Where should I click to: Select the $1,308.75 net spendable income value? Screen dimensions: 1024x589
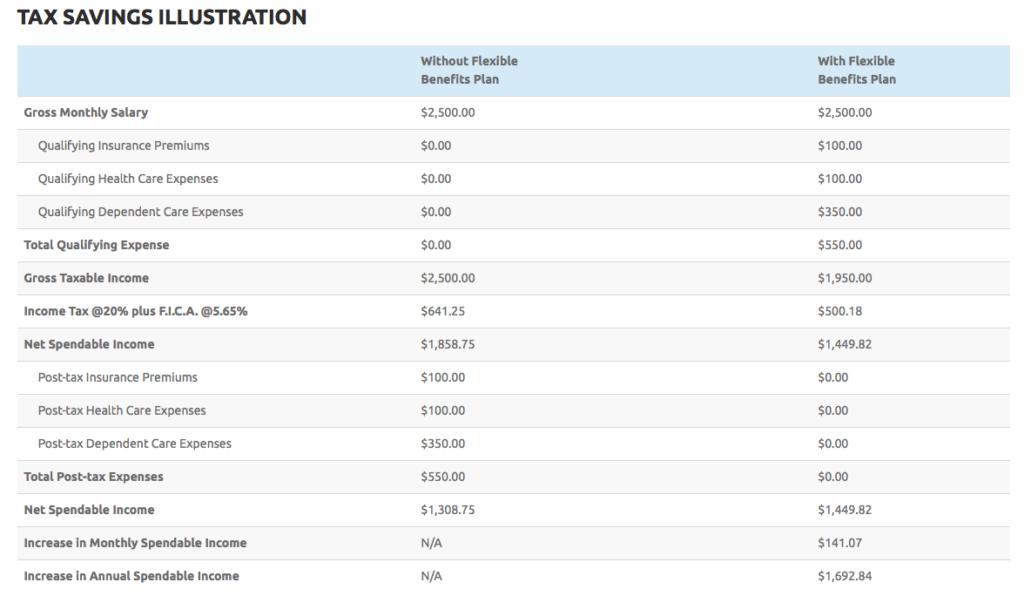pyautogui.click(x=448, y=510)
